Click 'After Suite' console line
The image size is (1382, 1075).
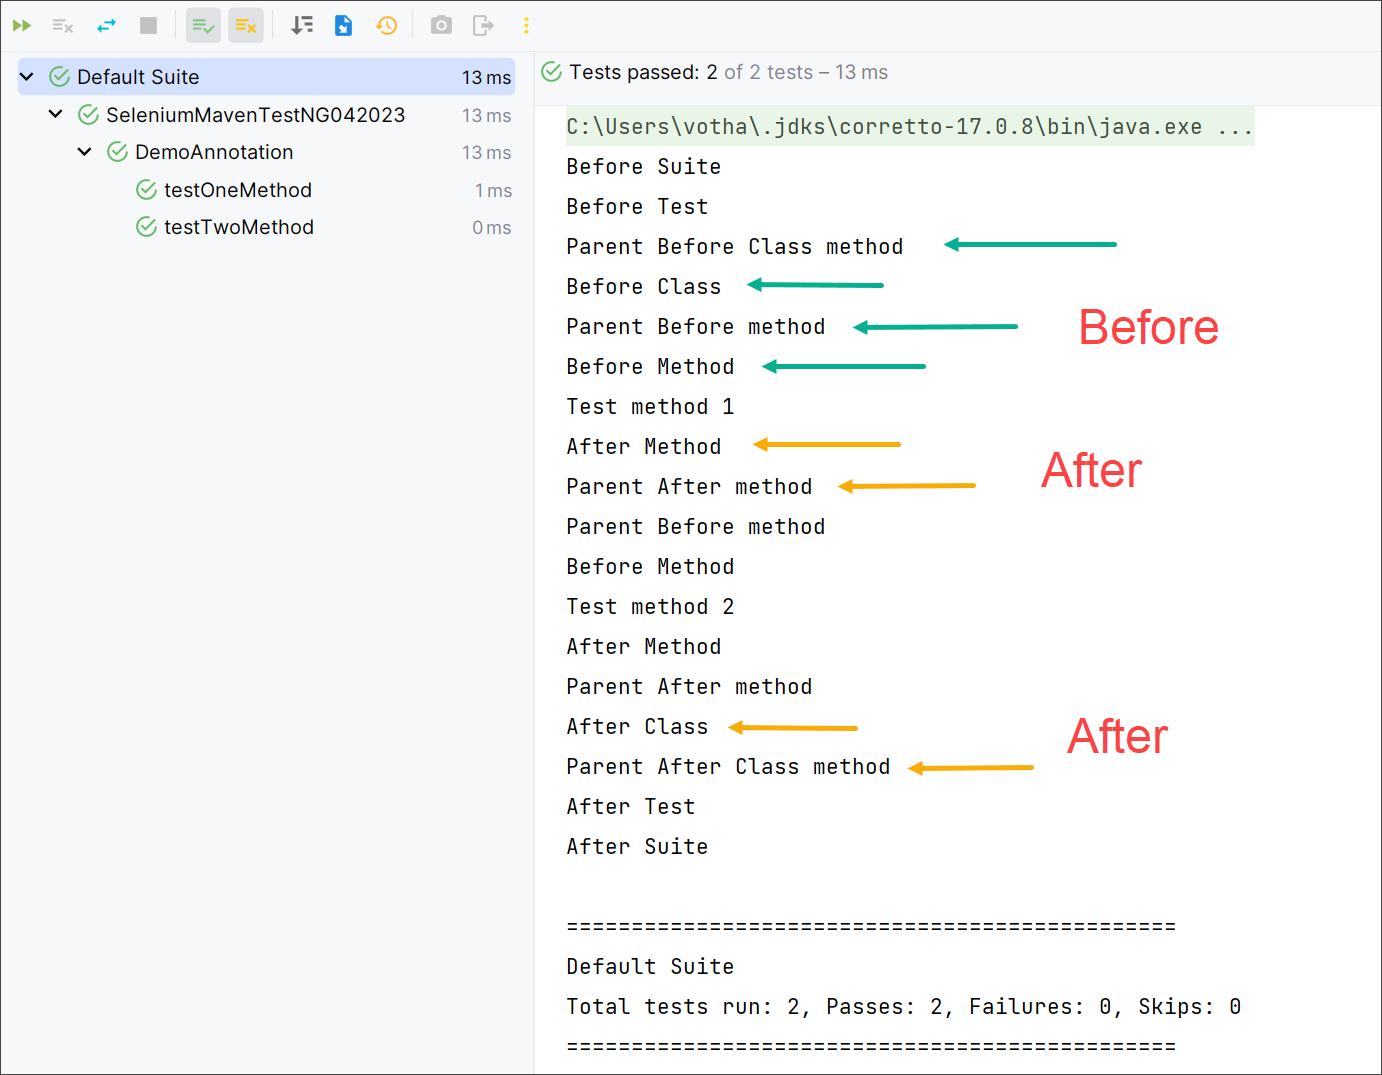(x=637, y=847)
